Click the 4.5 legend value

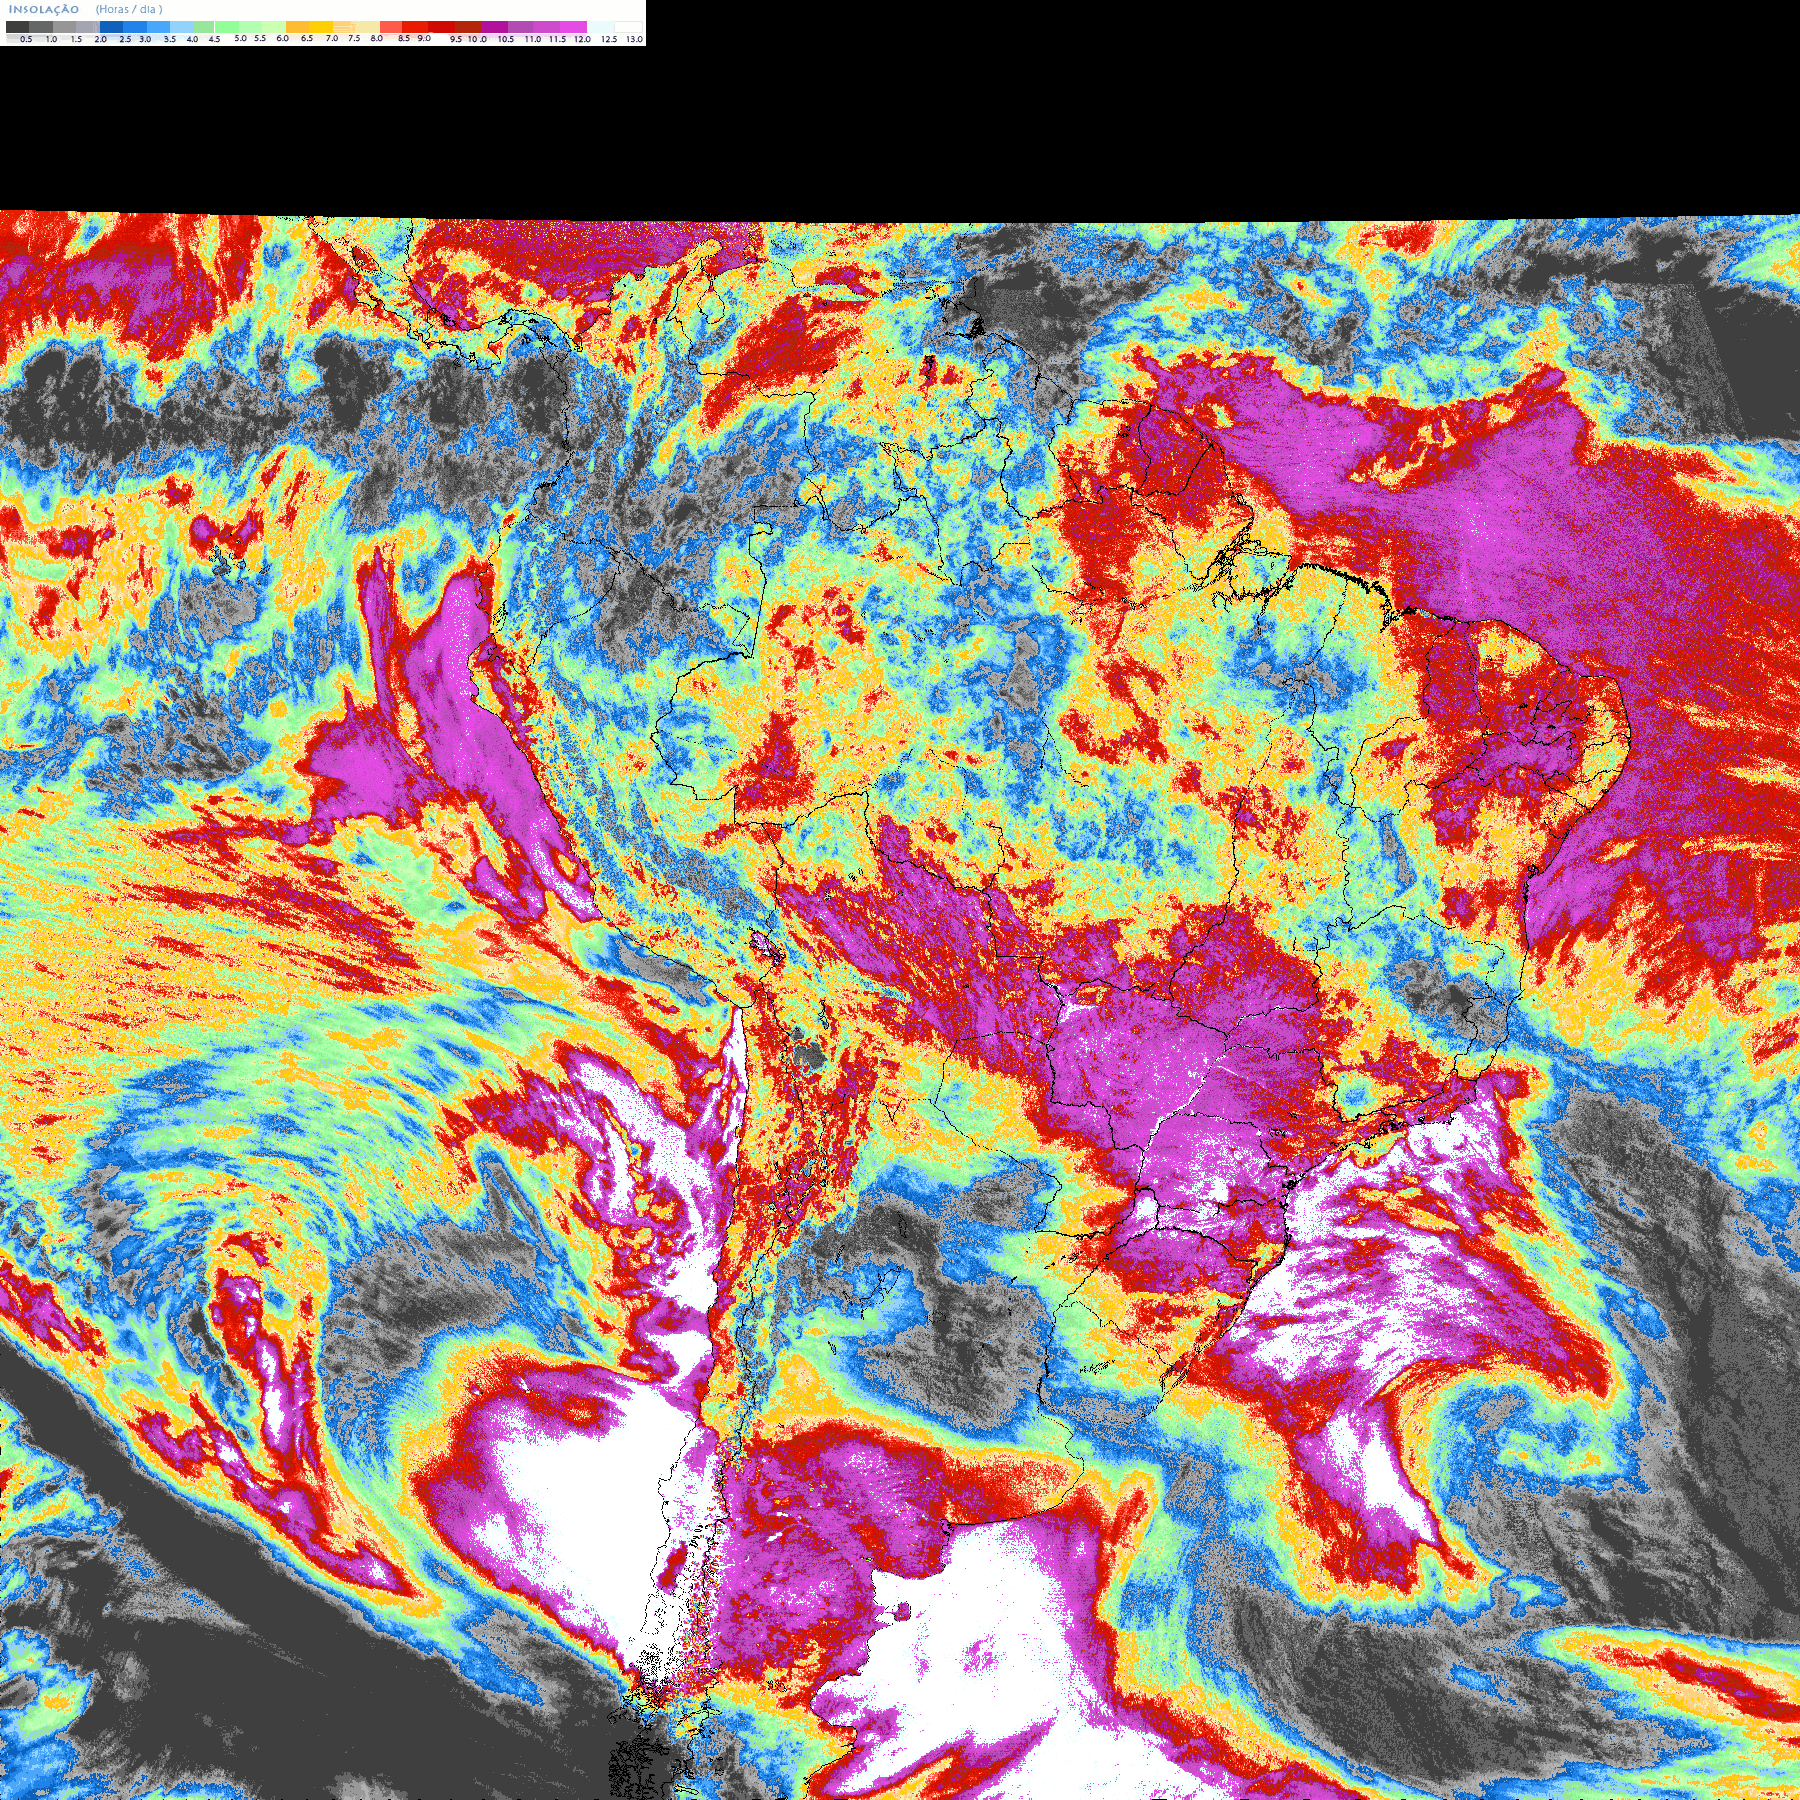[x=214, y=39]
